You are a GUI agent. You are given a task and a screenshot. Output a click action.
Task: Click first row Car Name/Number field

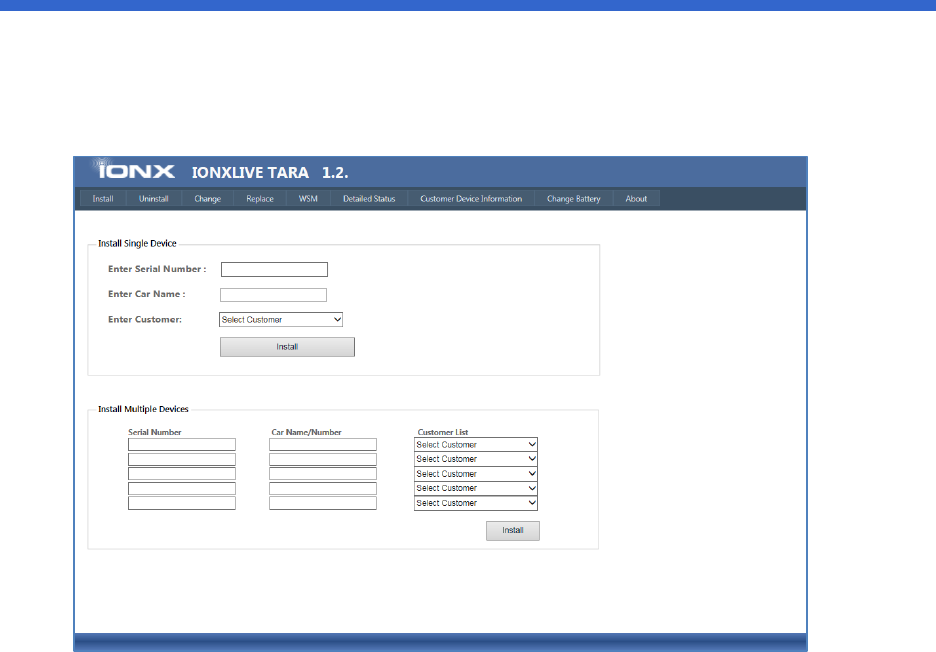pos(323,445)
